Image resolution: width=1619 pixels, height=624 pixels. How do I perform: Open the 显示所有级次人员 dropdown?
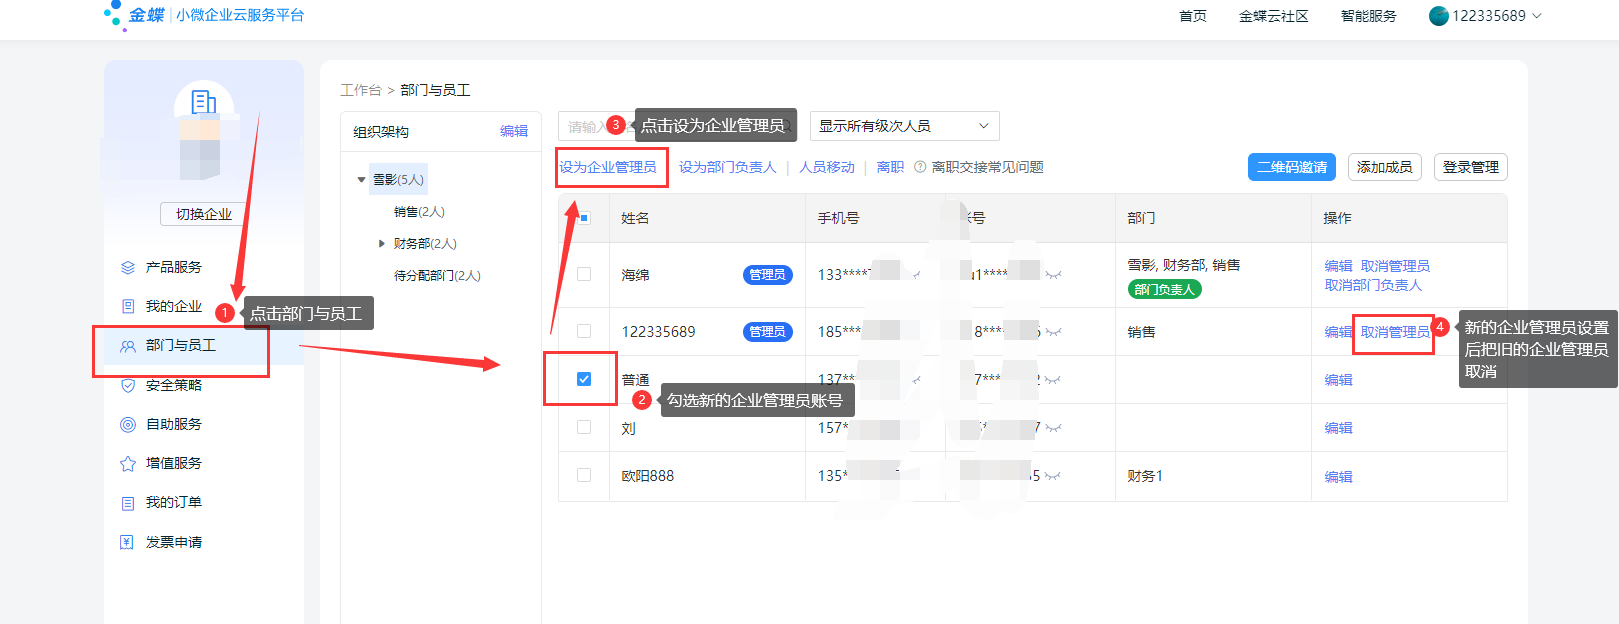coord(904,126)
